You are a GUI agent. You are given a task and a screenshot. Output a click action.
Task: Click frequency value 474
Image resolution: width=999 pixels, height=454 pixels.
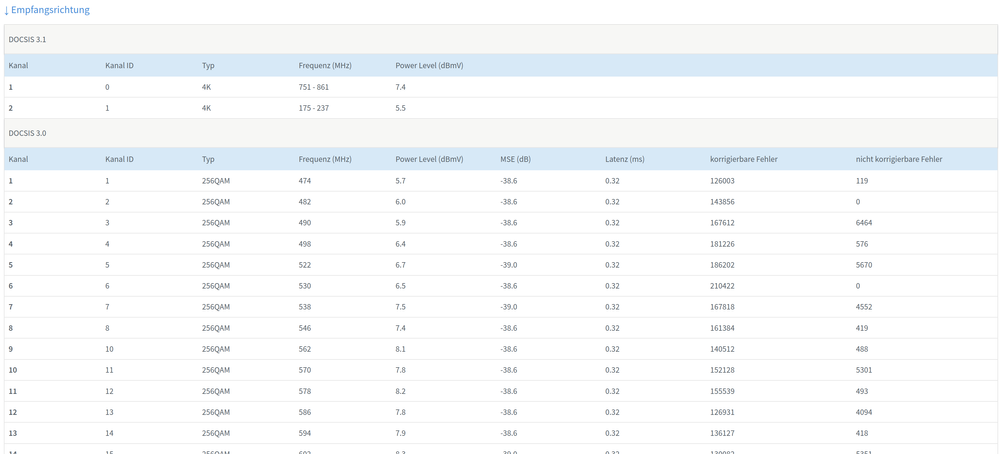coord(305,181)
